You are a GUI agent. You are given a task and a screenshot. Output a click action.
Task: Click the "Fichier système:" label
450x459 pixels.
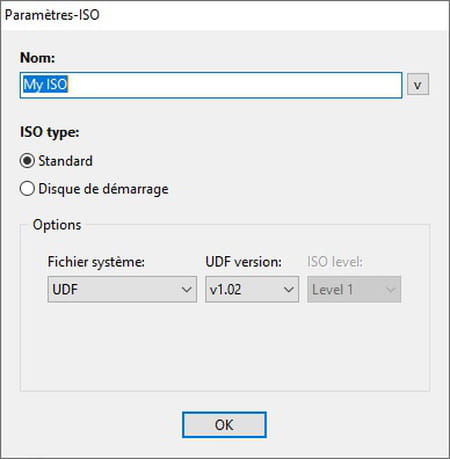pyautogui.click(x=96, y=262)
